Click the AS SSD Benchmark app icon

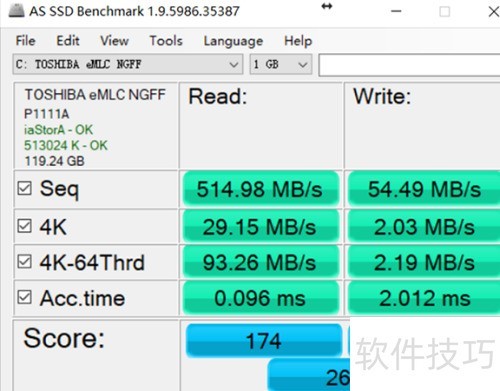[16, 10]
